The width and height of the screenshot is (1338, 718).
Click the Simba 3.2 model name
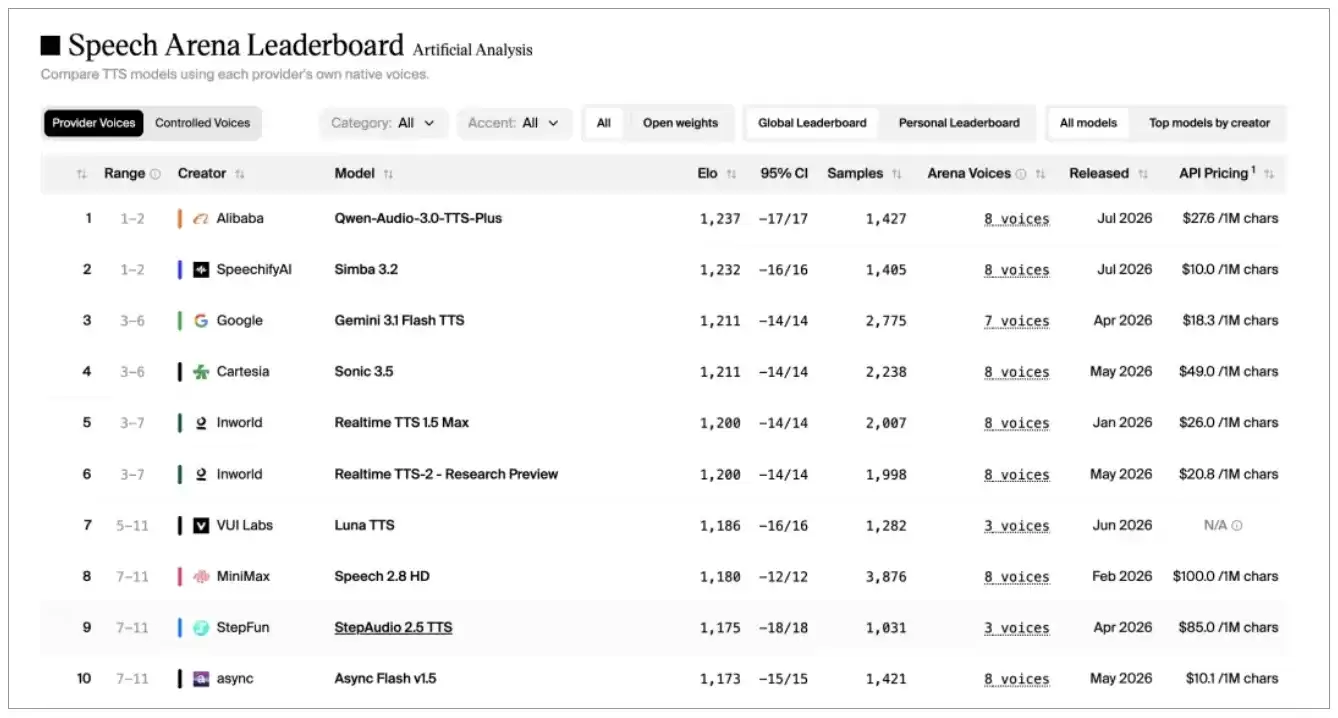pyautogui.click(x=366, y=269)
